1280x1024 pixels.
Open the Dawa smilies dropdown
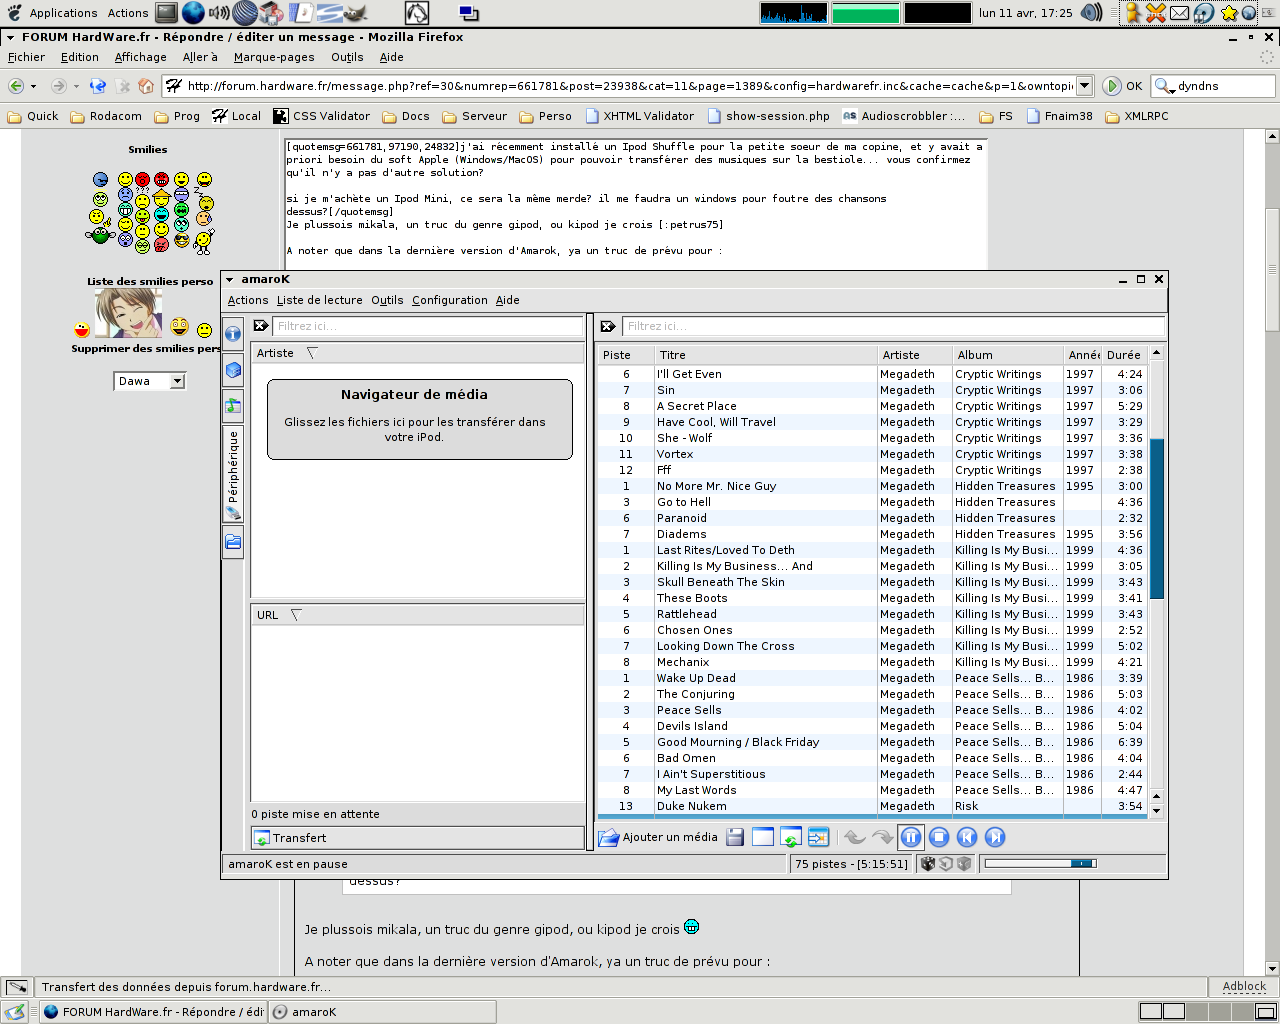click(177, 381)
